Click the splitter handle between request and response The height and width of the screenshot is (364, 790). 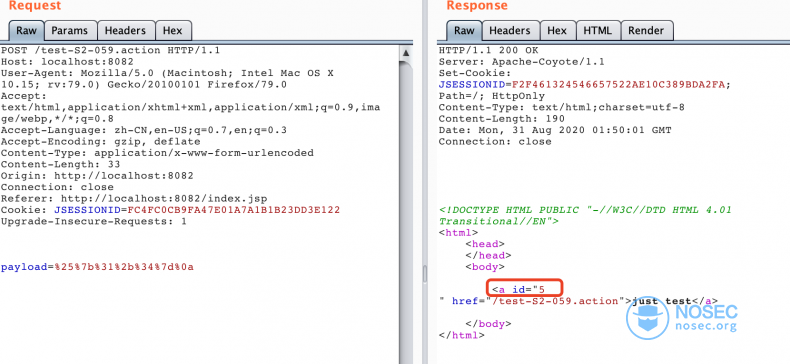pos(425,273)
